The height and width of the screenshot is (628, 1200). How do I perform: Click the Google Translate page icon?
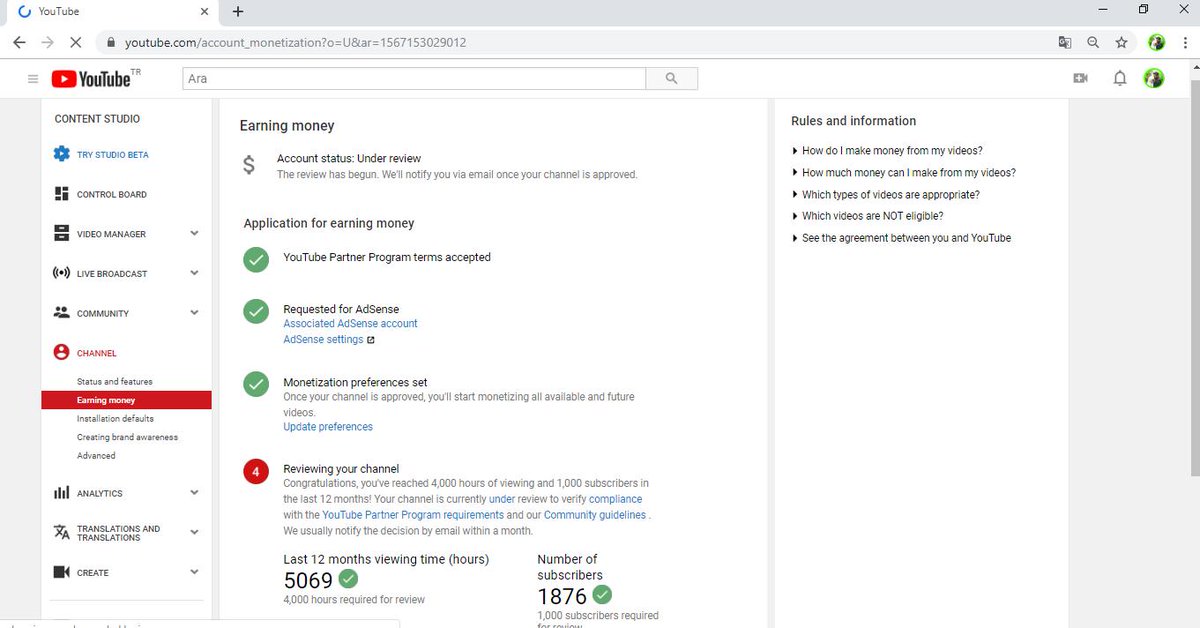pyautogui.click(x=1065, y=43)
